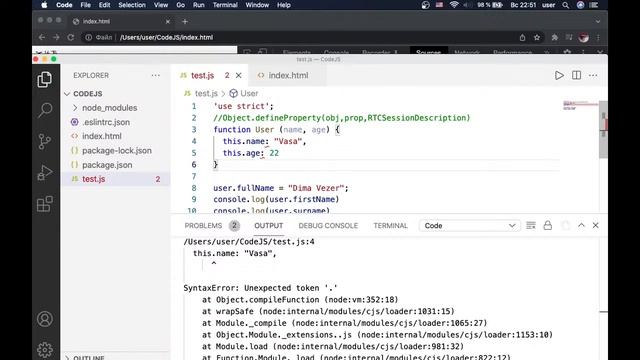
Task: Open the Sources tab in DevTools
Action: pyautogui.click(x=428, y=52)
